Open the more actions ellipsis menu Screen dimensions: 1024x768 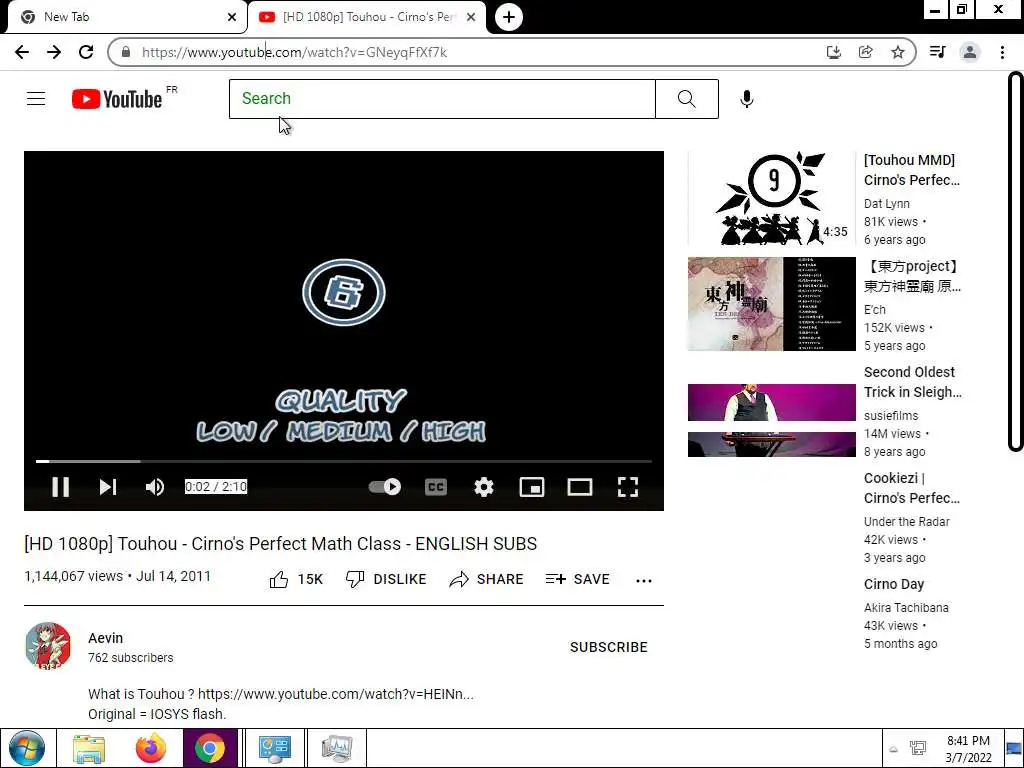(643, 581)
